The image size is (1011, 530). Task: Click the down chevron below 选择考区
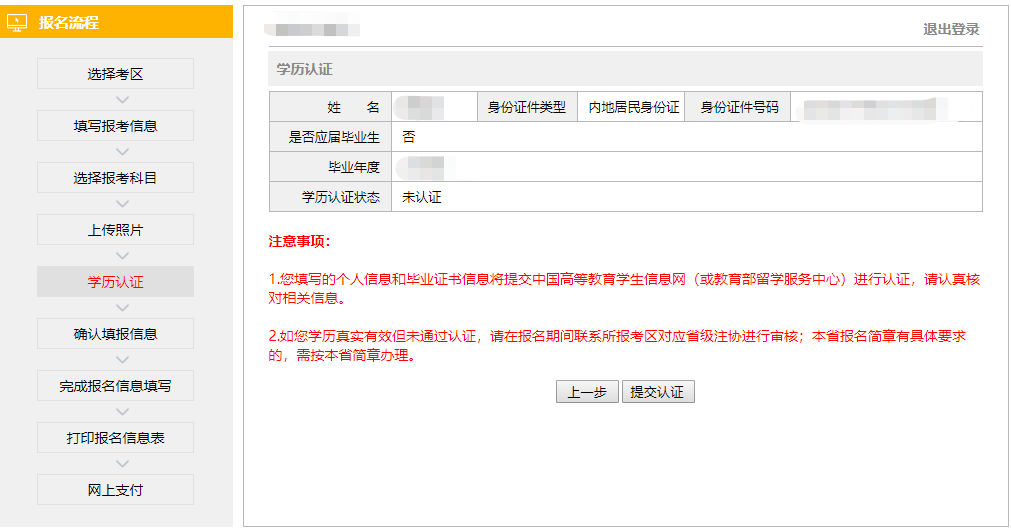tap(123, 100)
